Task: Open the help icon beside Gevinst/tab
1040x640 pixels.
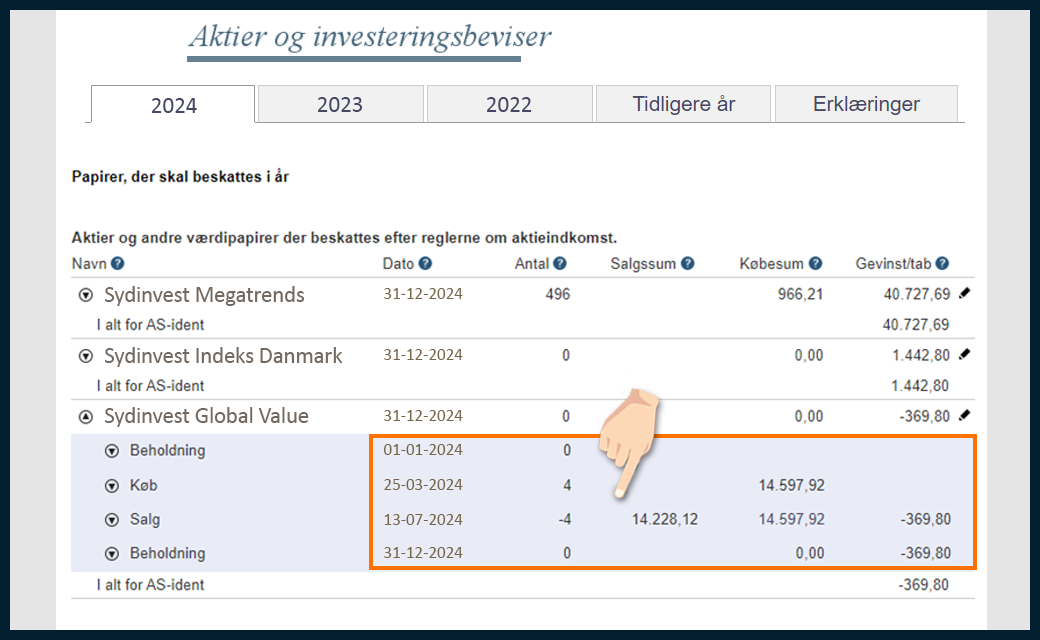Action: pos(942,264)
